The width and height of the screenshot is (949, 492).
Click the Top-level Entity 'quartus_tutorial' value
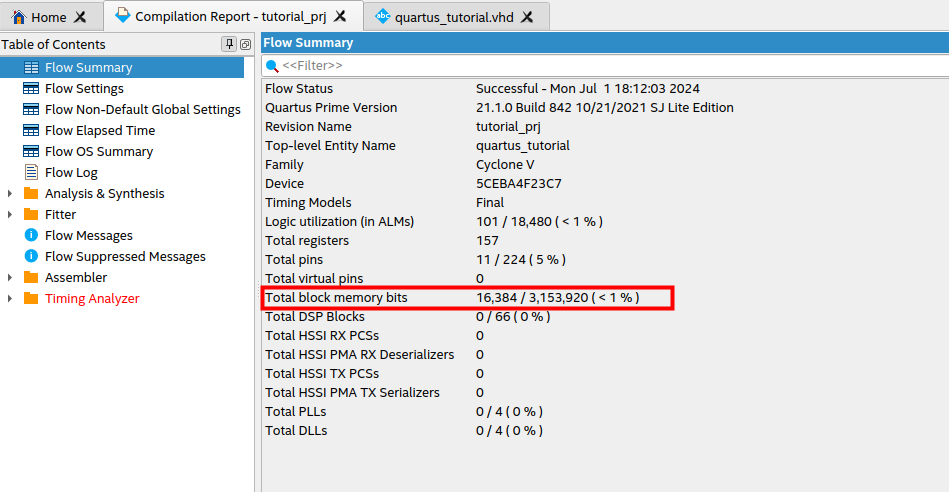click(523, 145)
